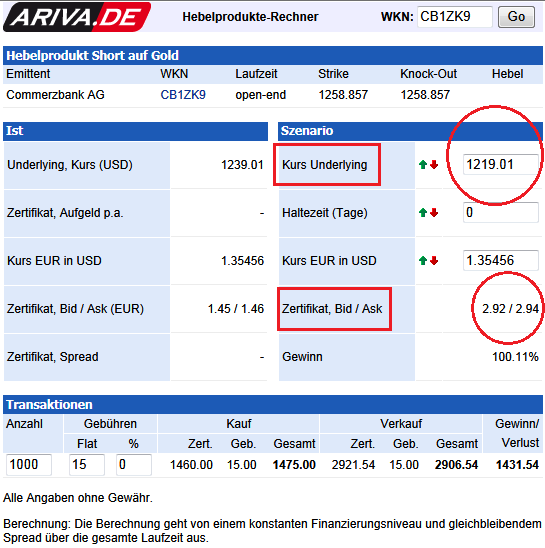This screenshot has height=548, width=545.
Task: Select scenario Bid / Ask 2.92 / 2.94
Action: 510,309
